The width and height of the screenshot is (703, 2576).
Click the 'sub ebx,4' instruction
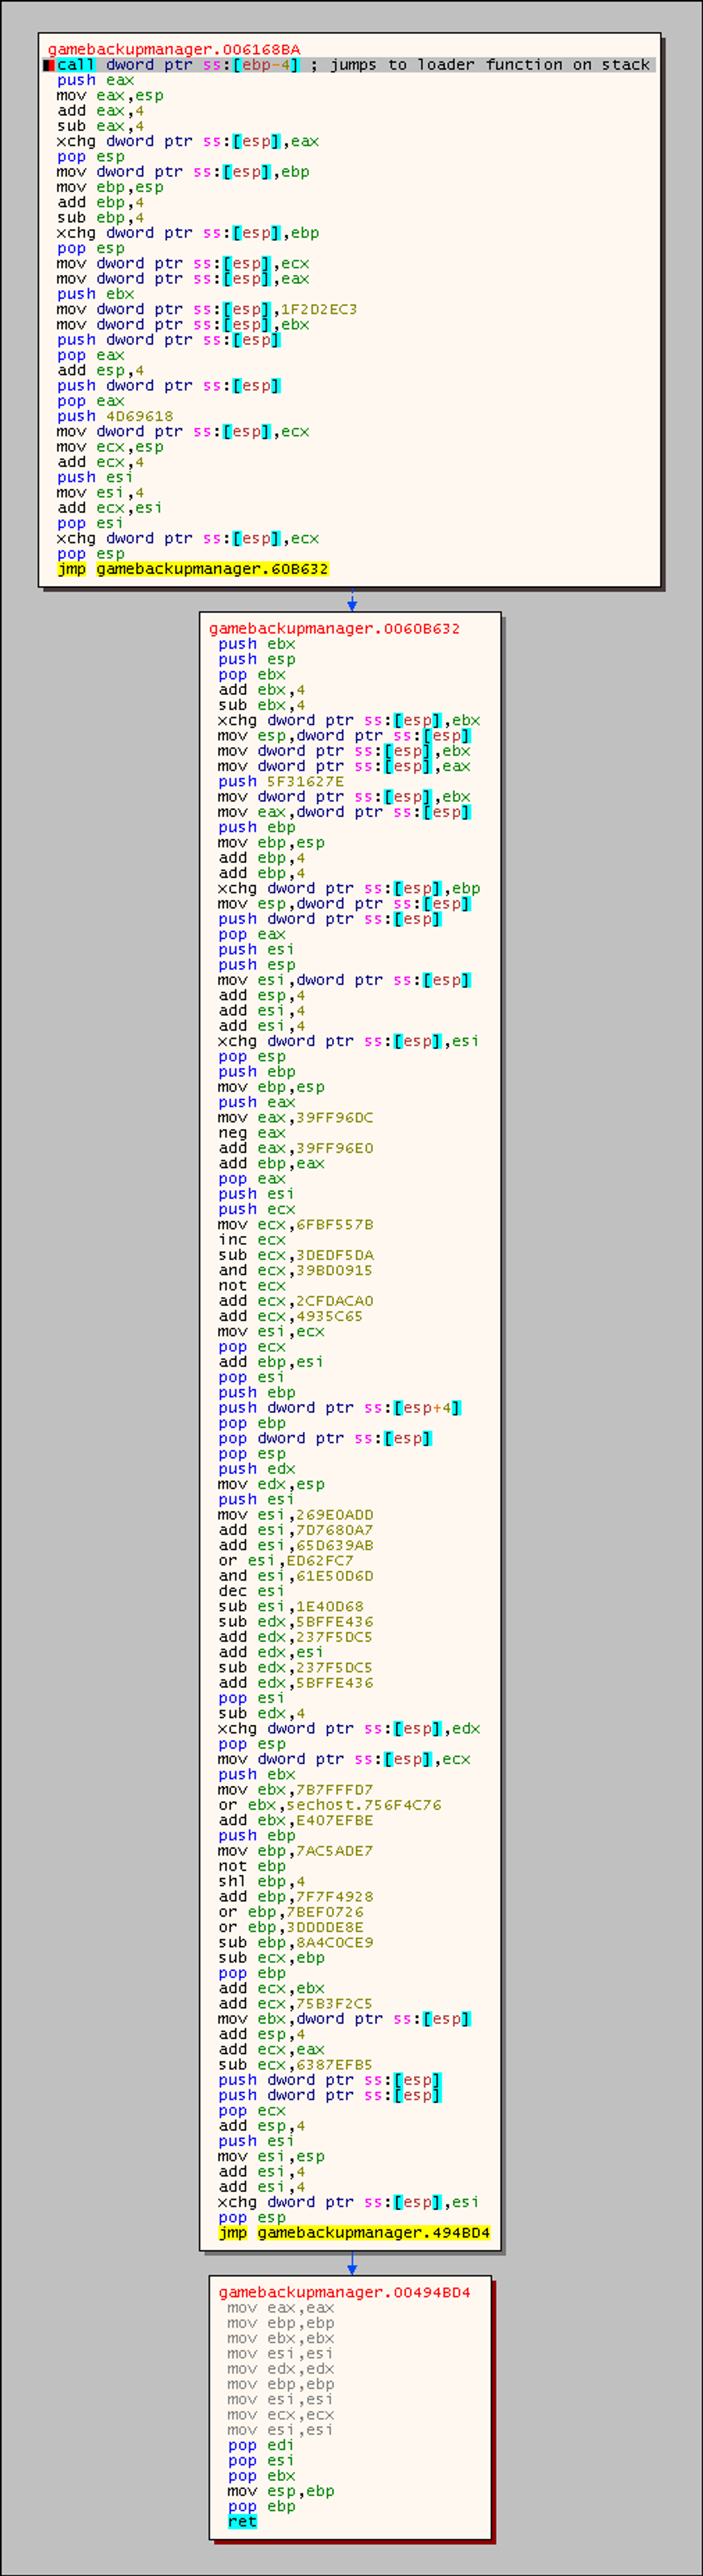click(262, 705)
